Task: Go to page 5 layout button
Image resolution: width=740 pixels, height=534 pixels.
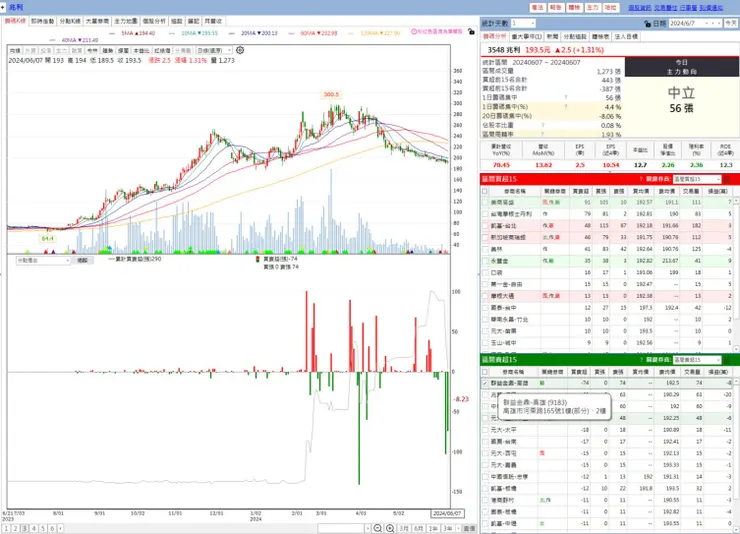Action: (42, 528)
